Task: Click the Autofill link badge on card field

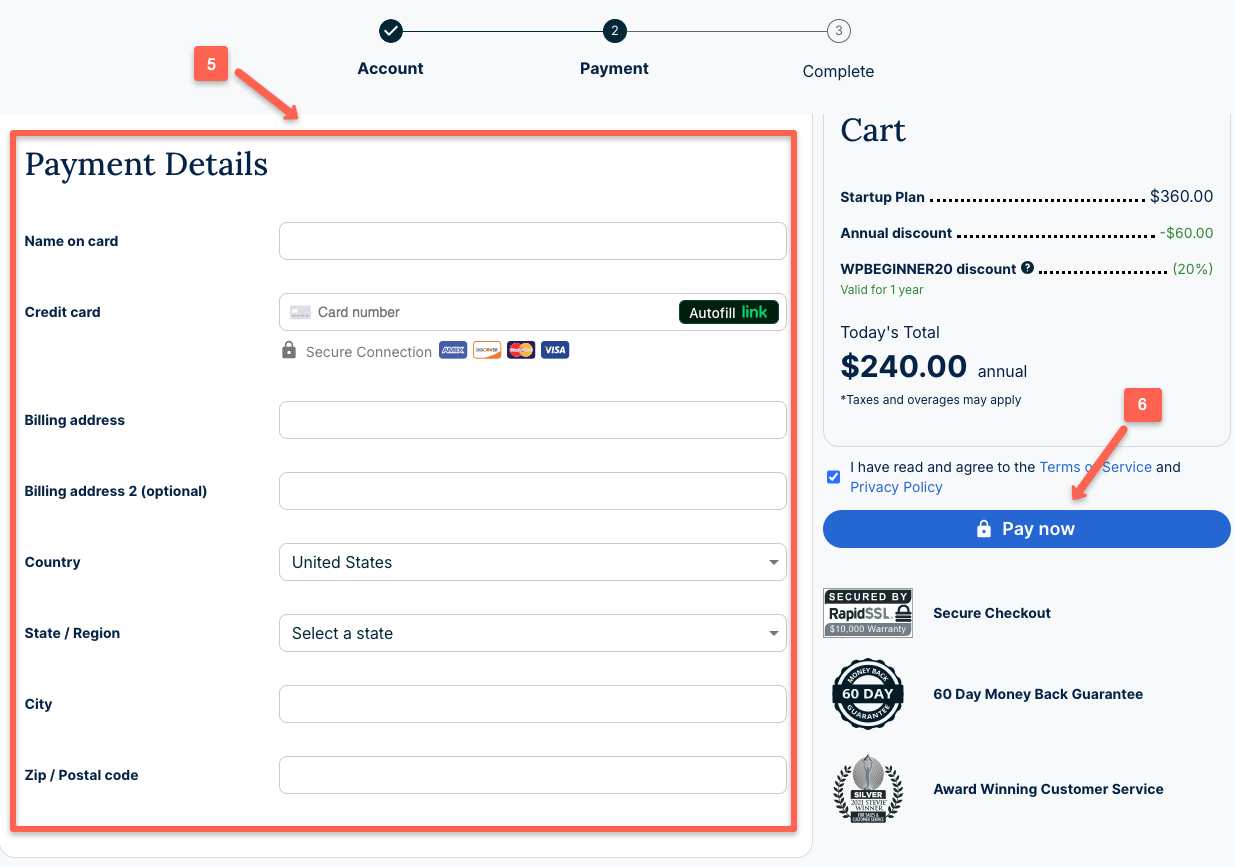Action: (729, 311)
